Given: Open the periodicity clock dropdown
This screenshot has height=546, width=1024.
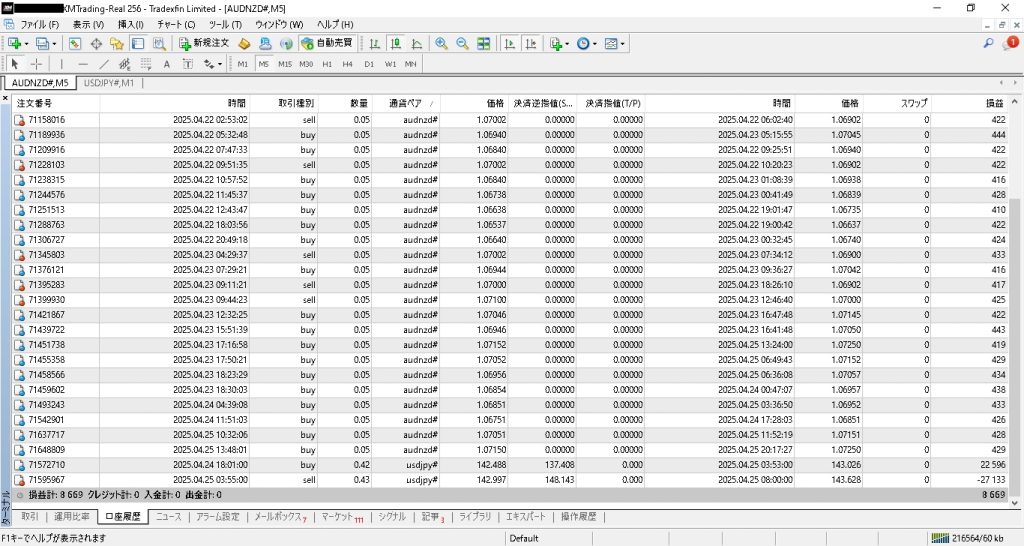Looking at the screenshot, I should (x=594, y=44).
